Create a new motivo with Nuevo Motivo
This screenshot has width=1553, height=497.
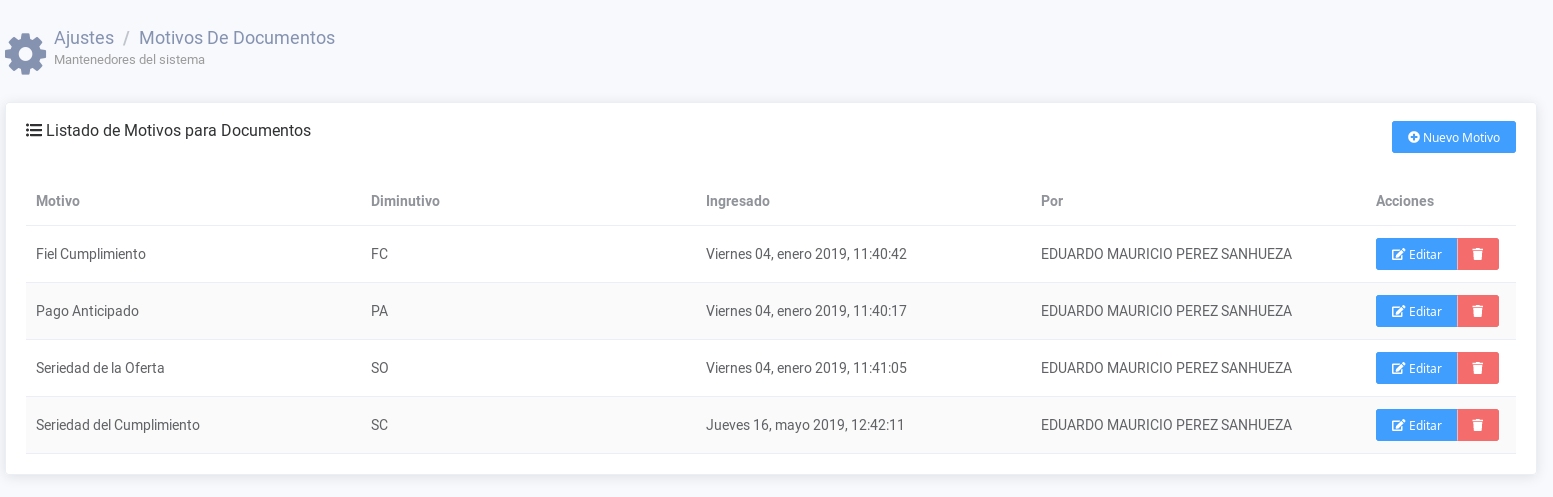(1453, 137)
